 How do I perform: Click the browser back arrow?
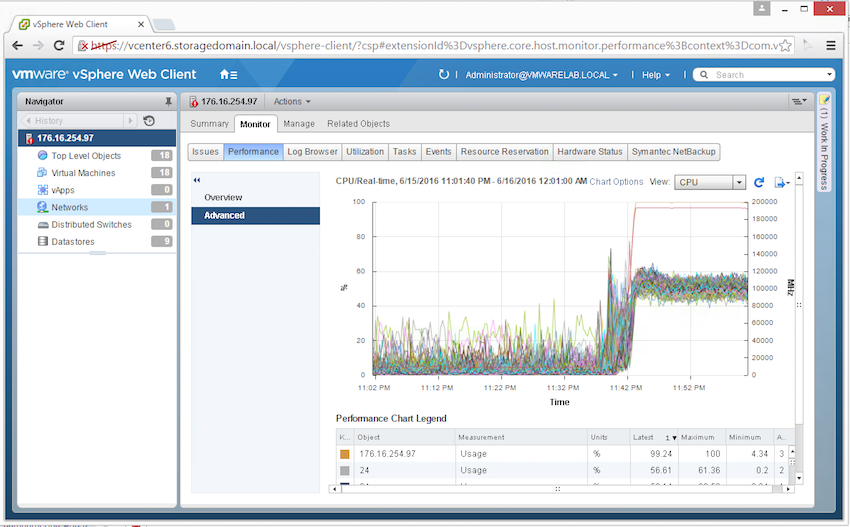(17, 46)
